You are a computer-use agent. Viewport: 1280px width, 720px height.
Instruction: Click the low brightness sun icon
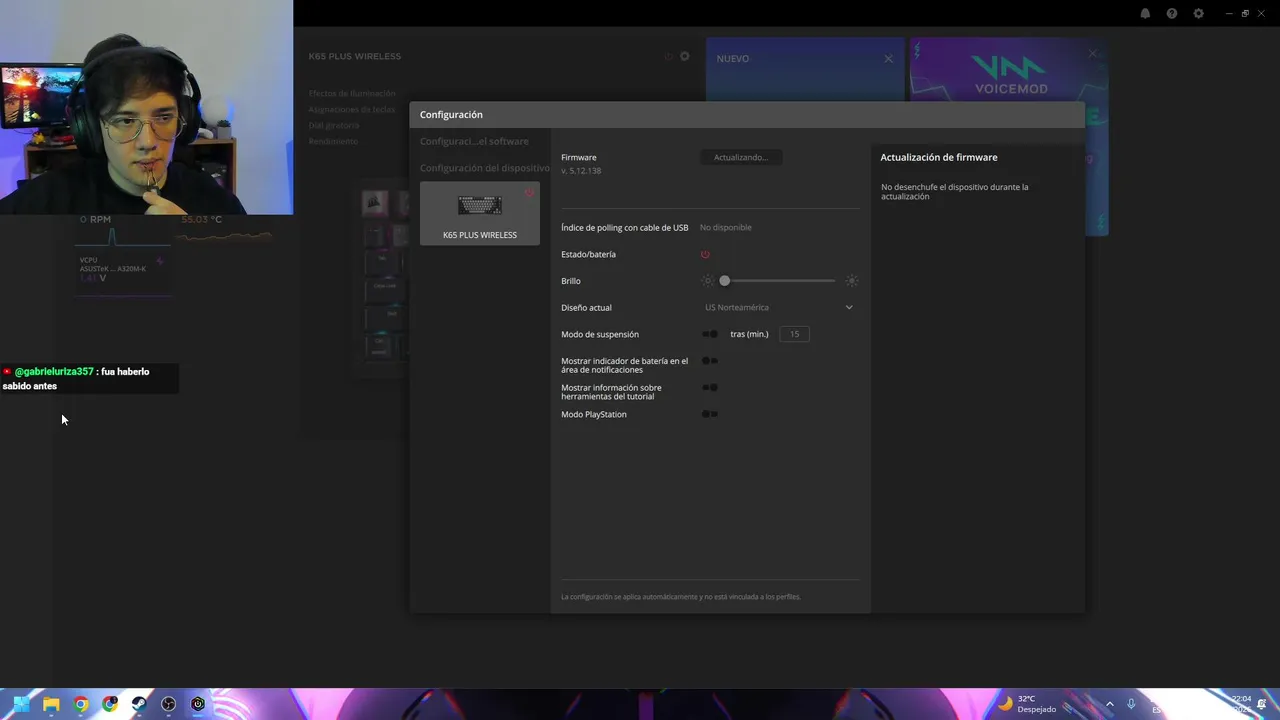[707, 281]
